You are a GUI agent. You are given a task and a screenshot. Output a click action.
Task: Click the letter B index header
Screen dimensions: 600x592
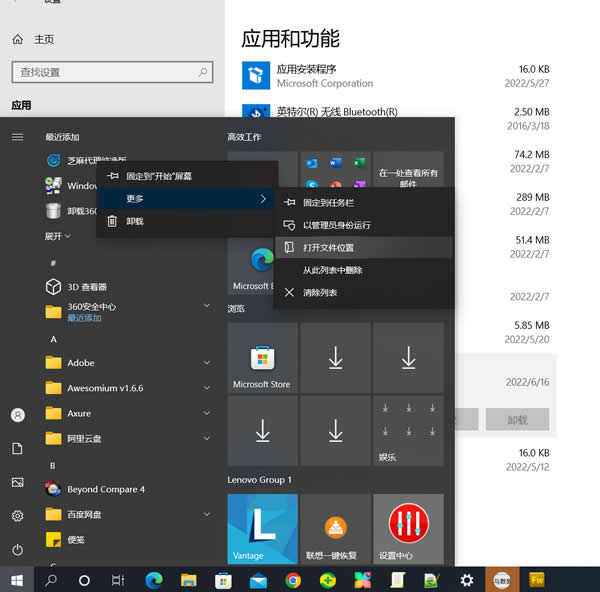pyautogui.click(x=53, y=466)
